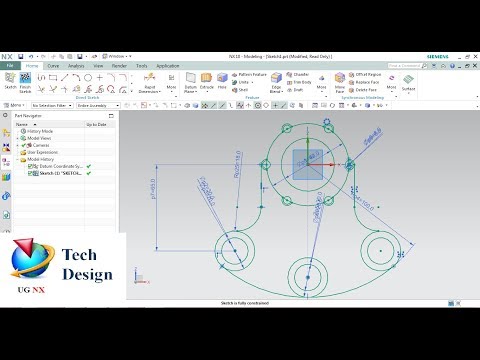
Task: Expand the Model Views tree node
Action: tap(18, 138)
